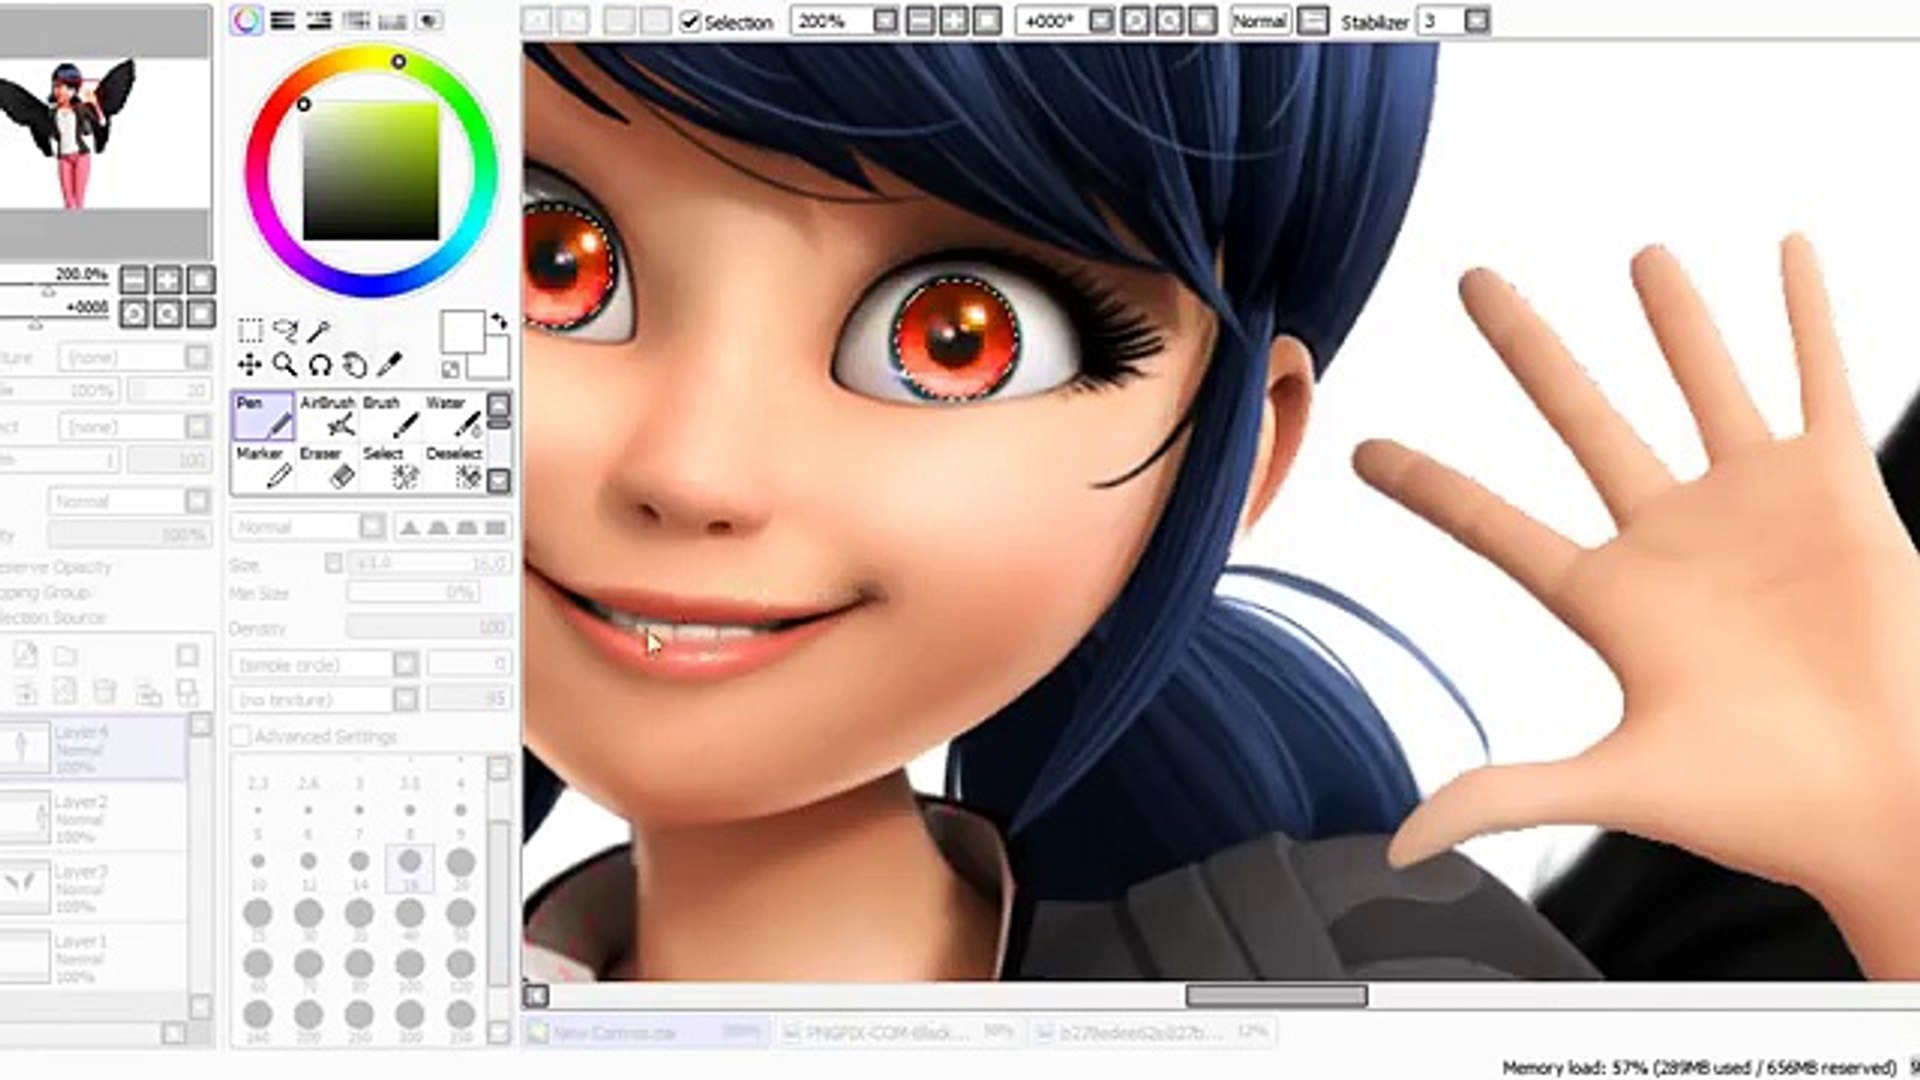This screenshot has width=1920, height=1080.
Task: Toggle the Selection checkbox
Action: [x=690, y=22]
